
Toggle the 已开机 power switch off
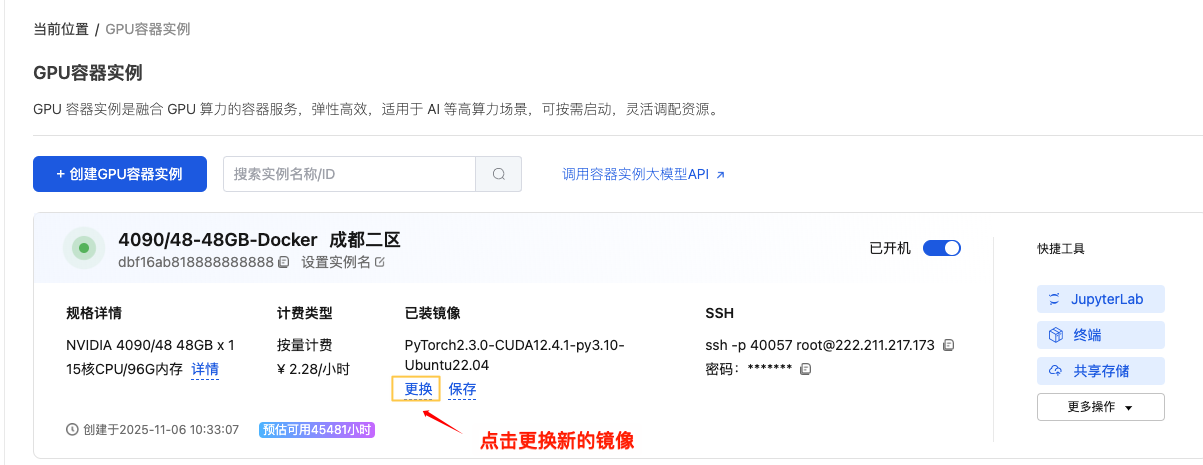tap(941, 248)
